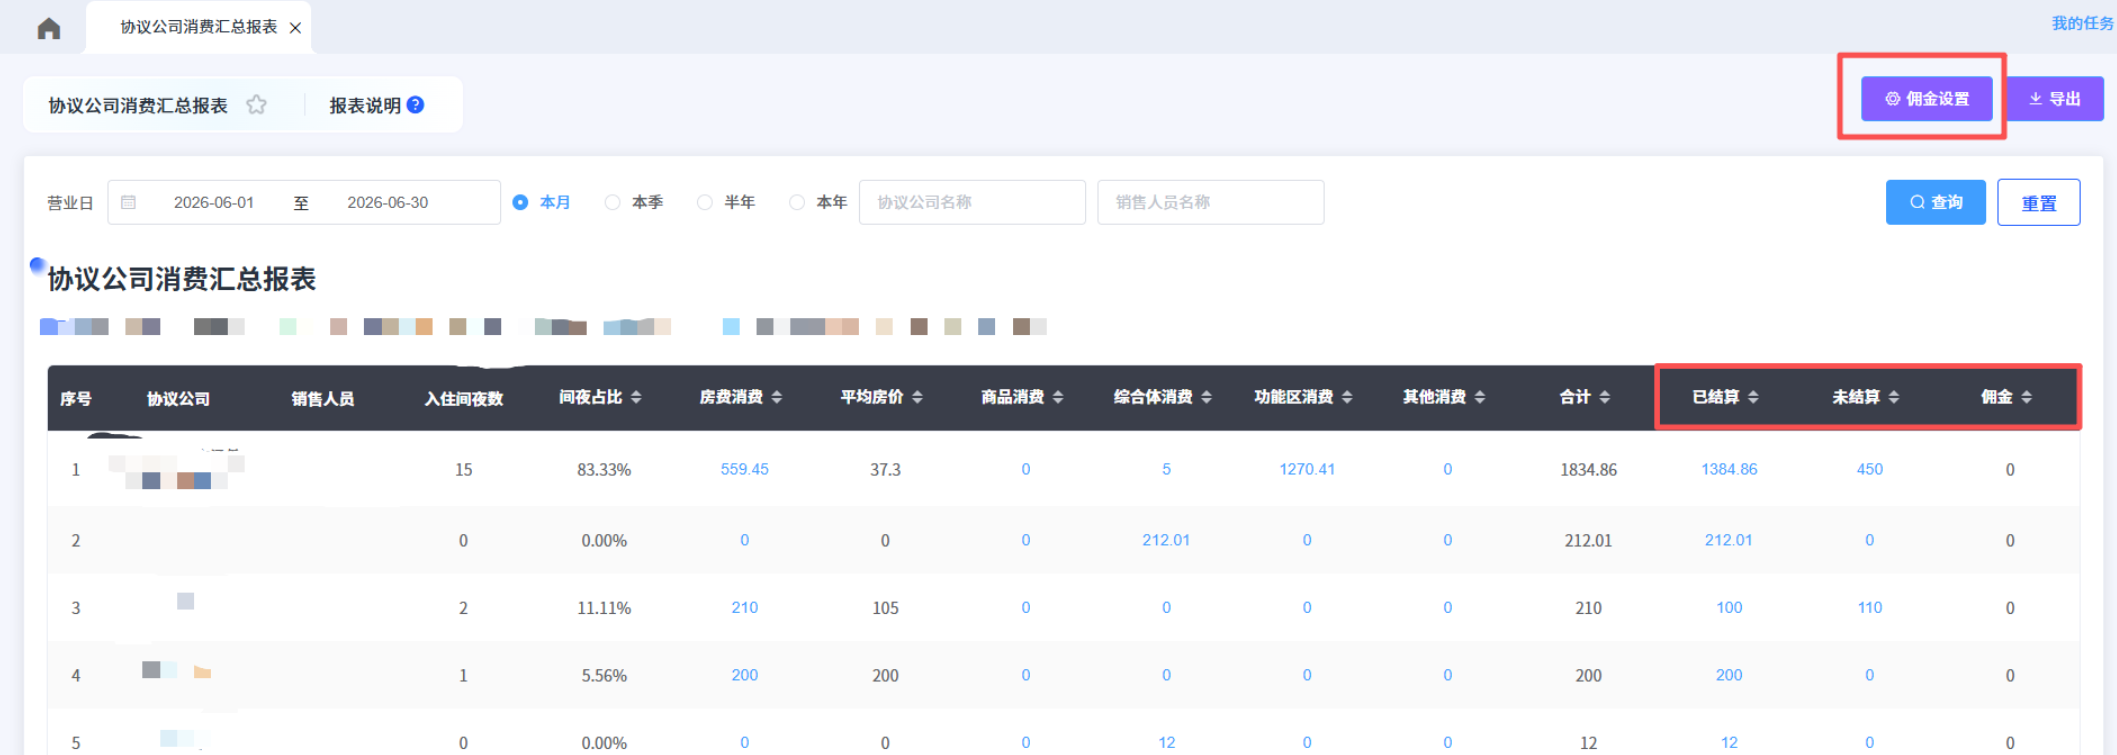Viewport: 2117px width, 755px height.
Task: Sort by 未结算 column arrows
Action: (x=1894, y=397)
